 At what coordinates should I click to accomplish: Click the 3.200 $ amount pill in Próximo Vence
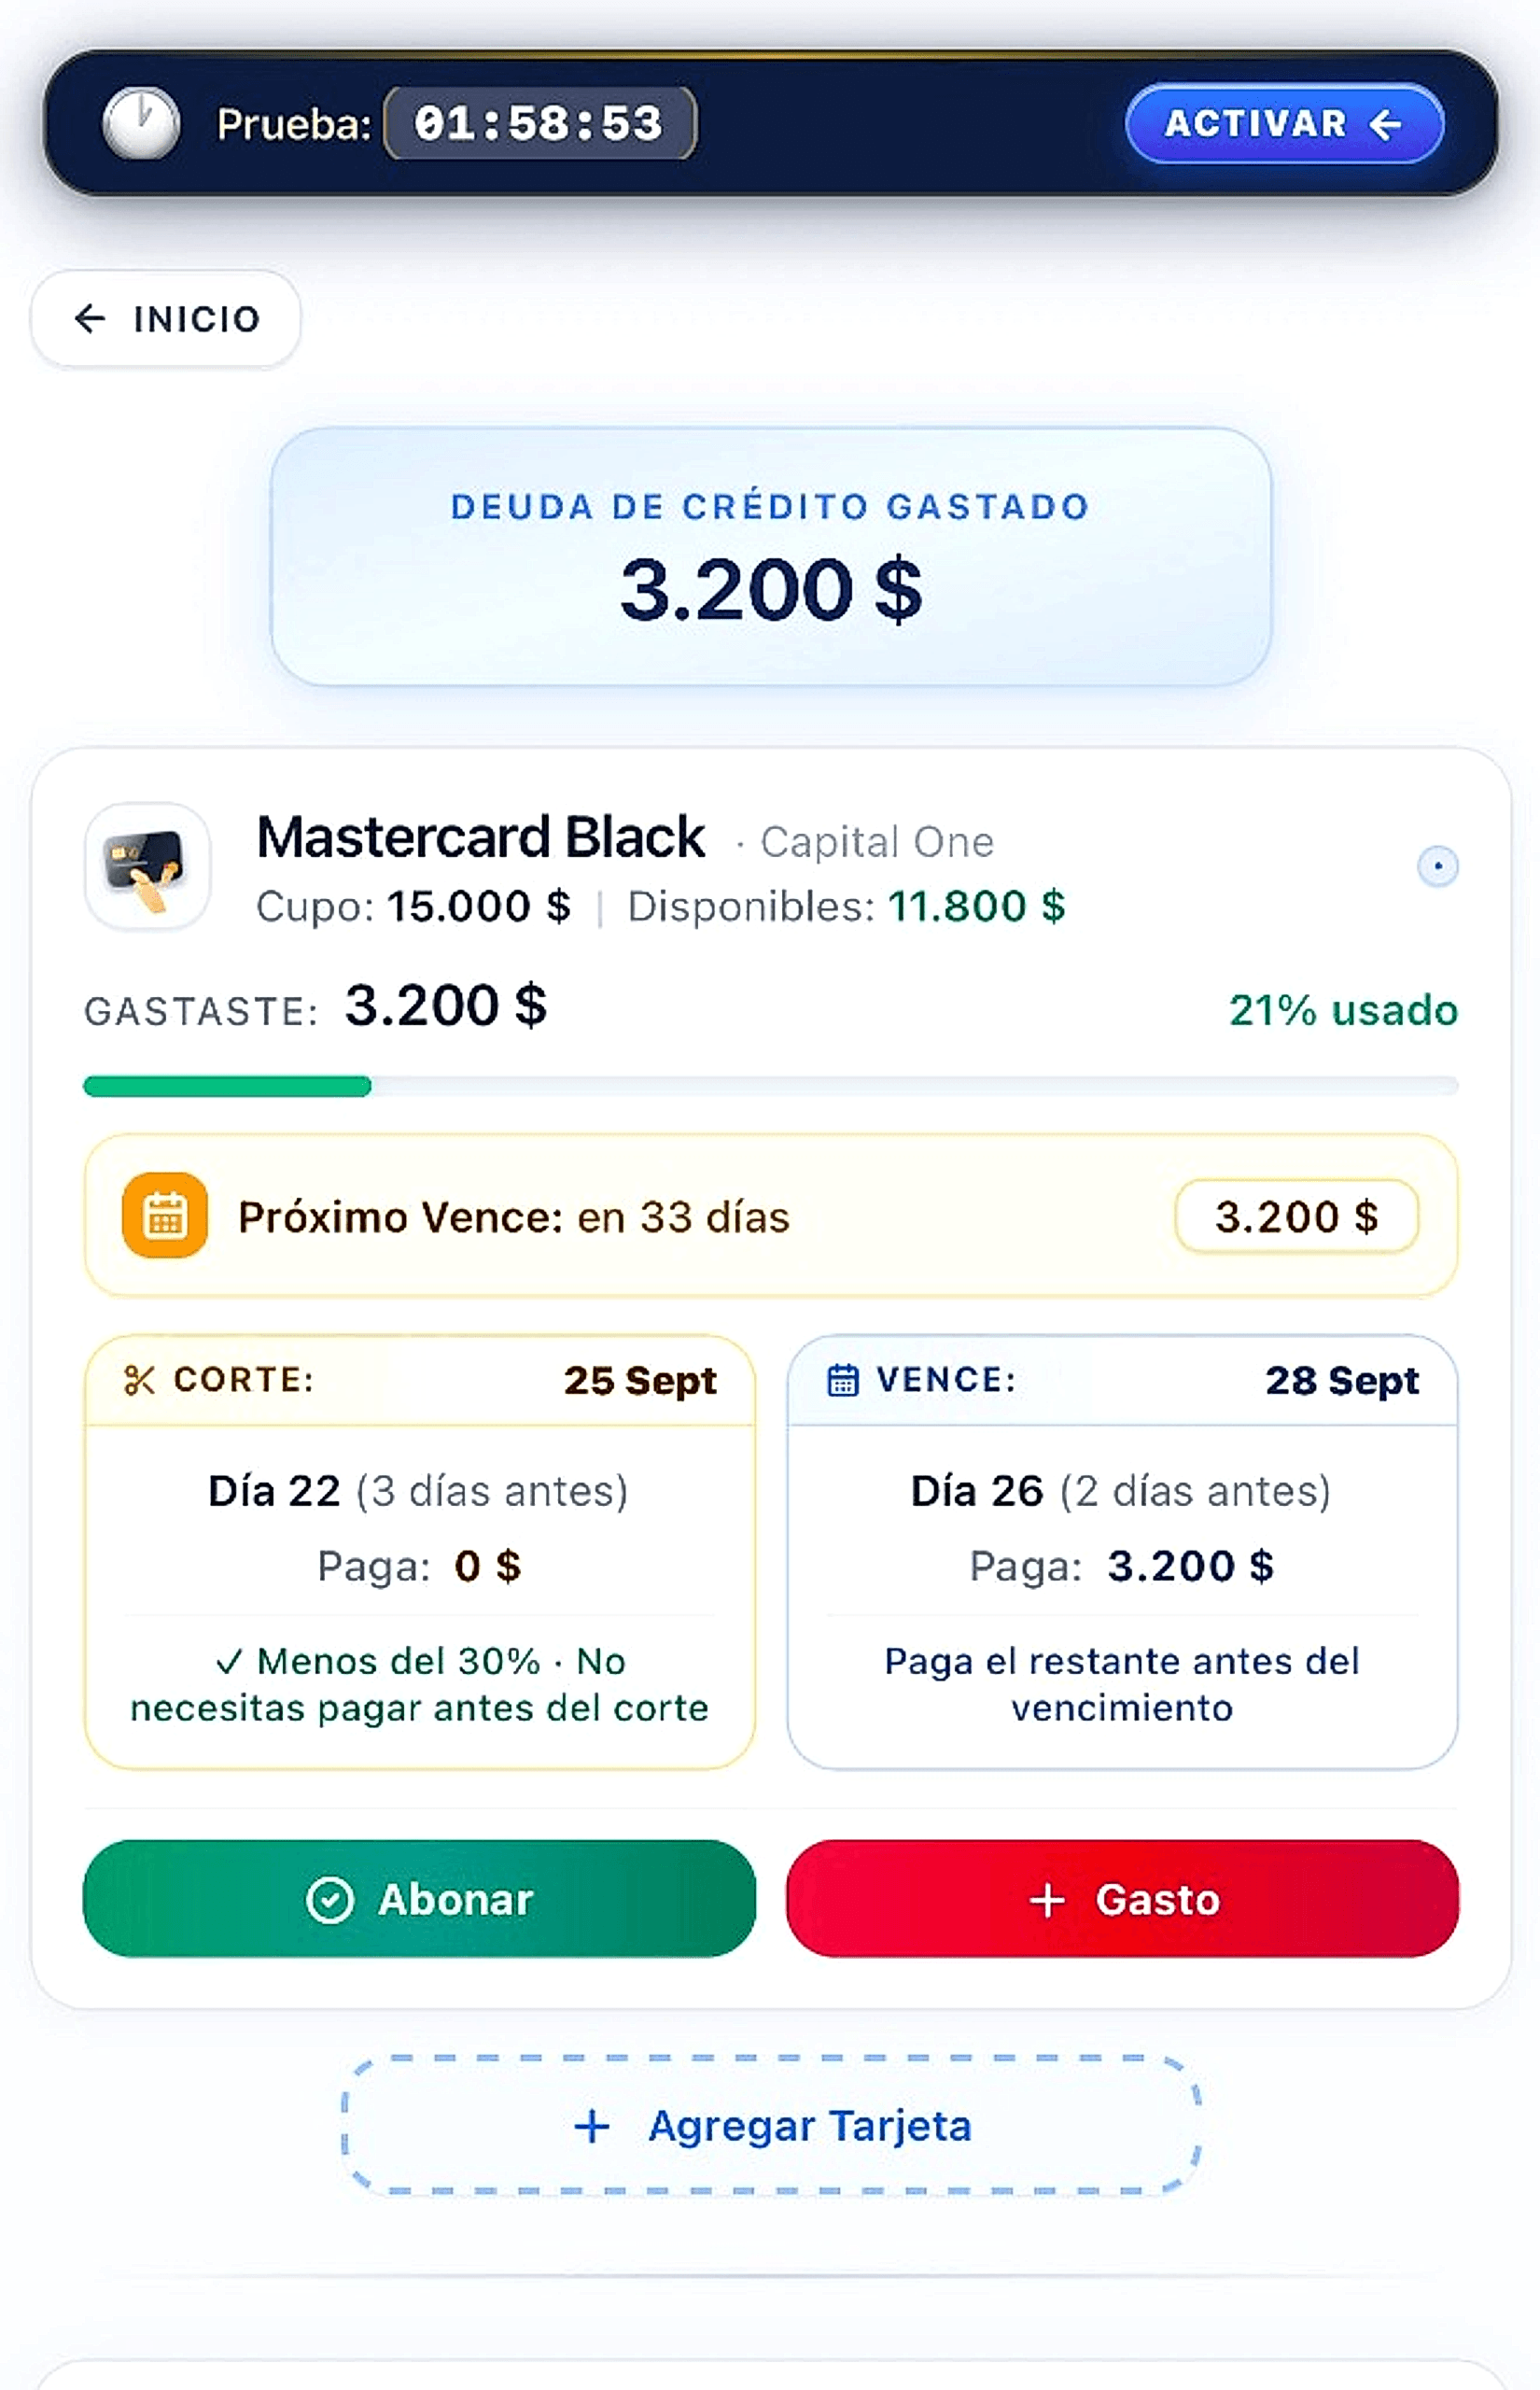(x=1296, y=1216)
